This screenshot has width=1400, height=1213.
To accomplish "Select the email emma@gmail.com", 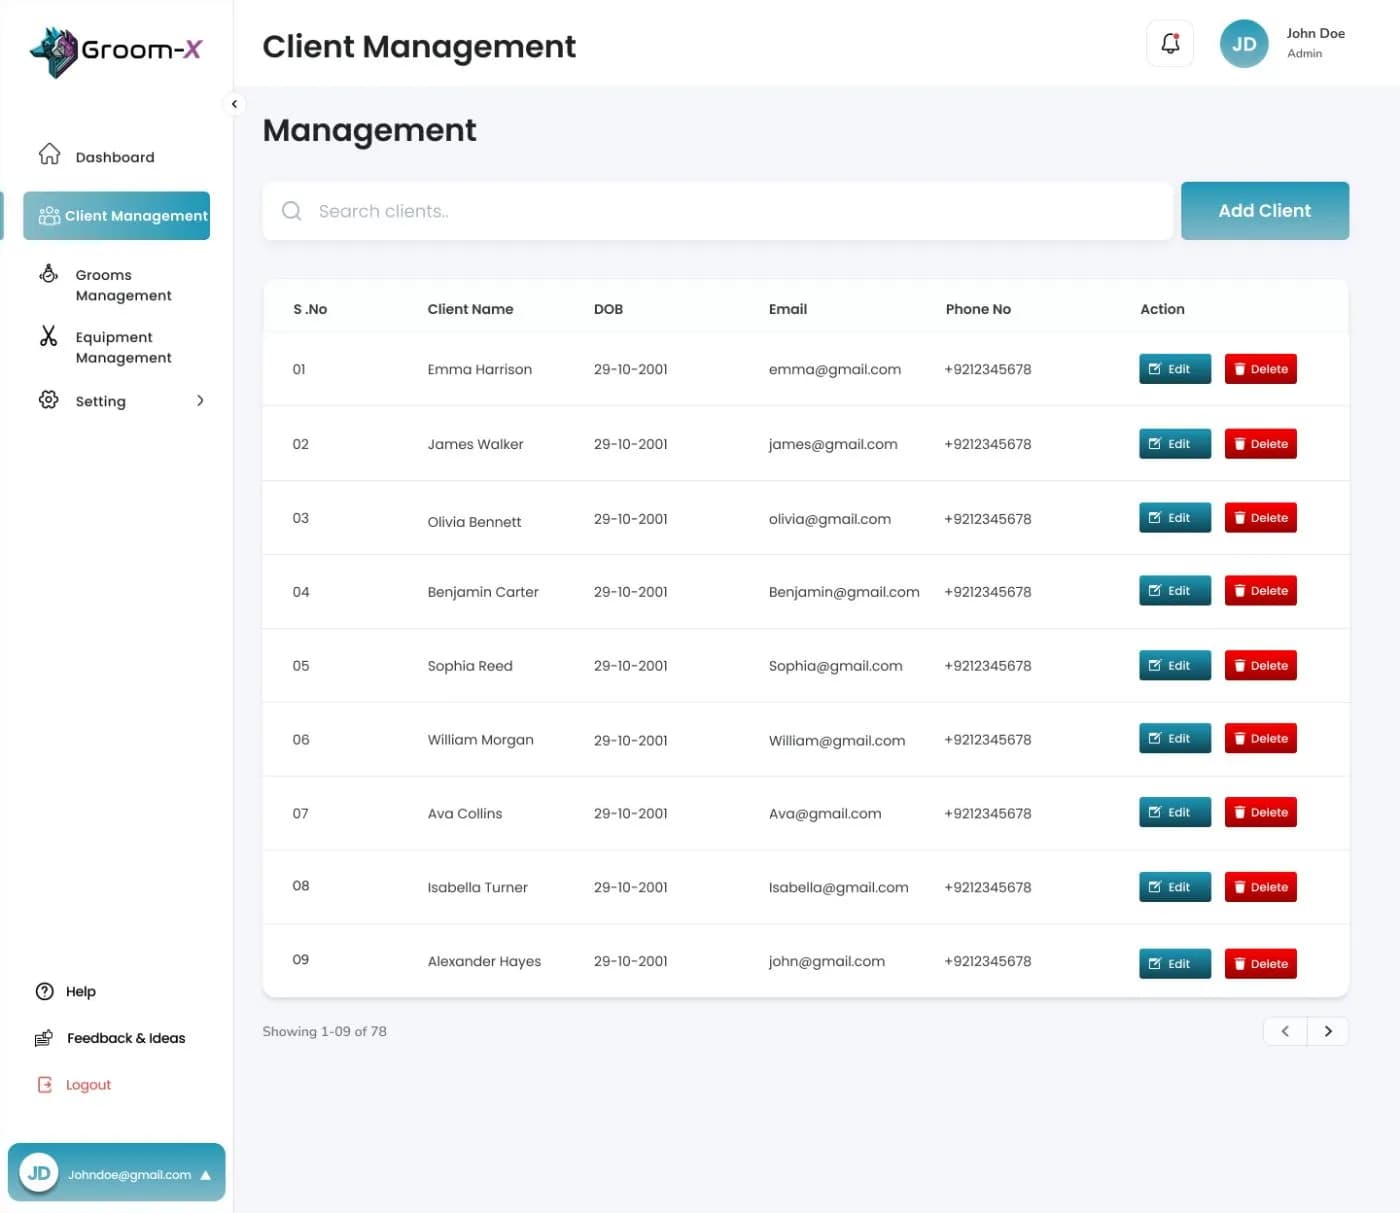I will (x=835, y=370).
